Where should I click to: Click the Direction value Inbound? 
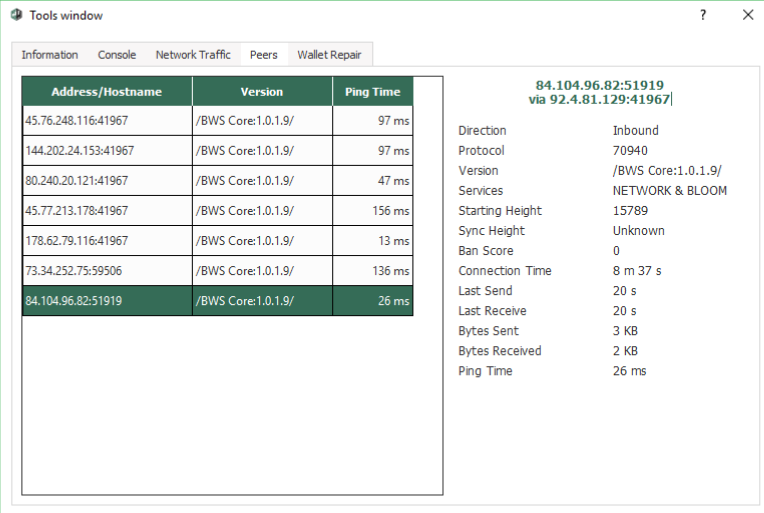[x=635, y=131]
